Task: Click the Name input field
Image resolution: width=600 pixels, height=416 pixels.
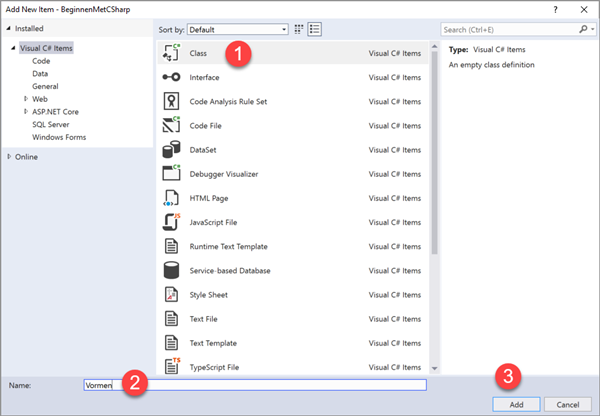Action: pyautogui.click(x=255, y=385)
